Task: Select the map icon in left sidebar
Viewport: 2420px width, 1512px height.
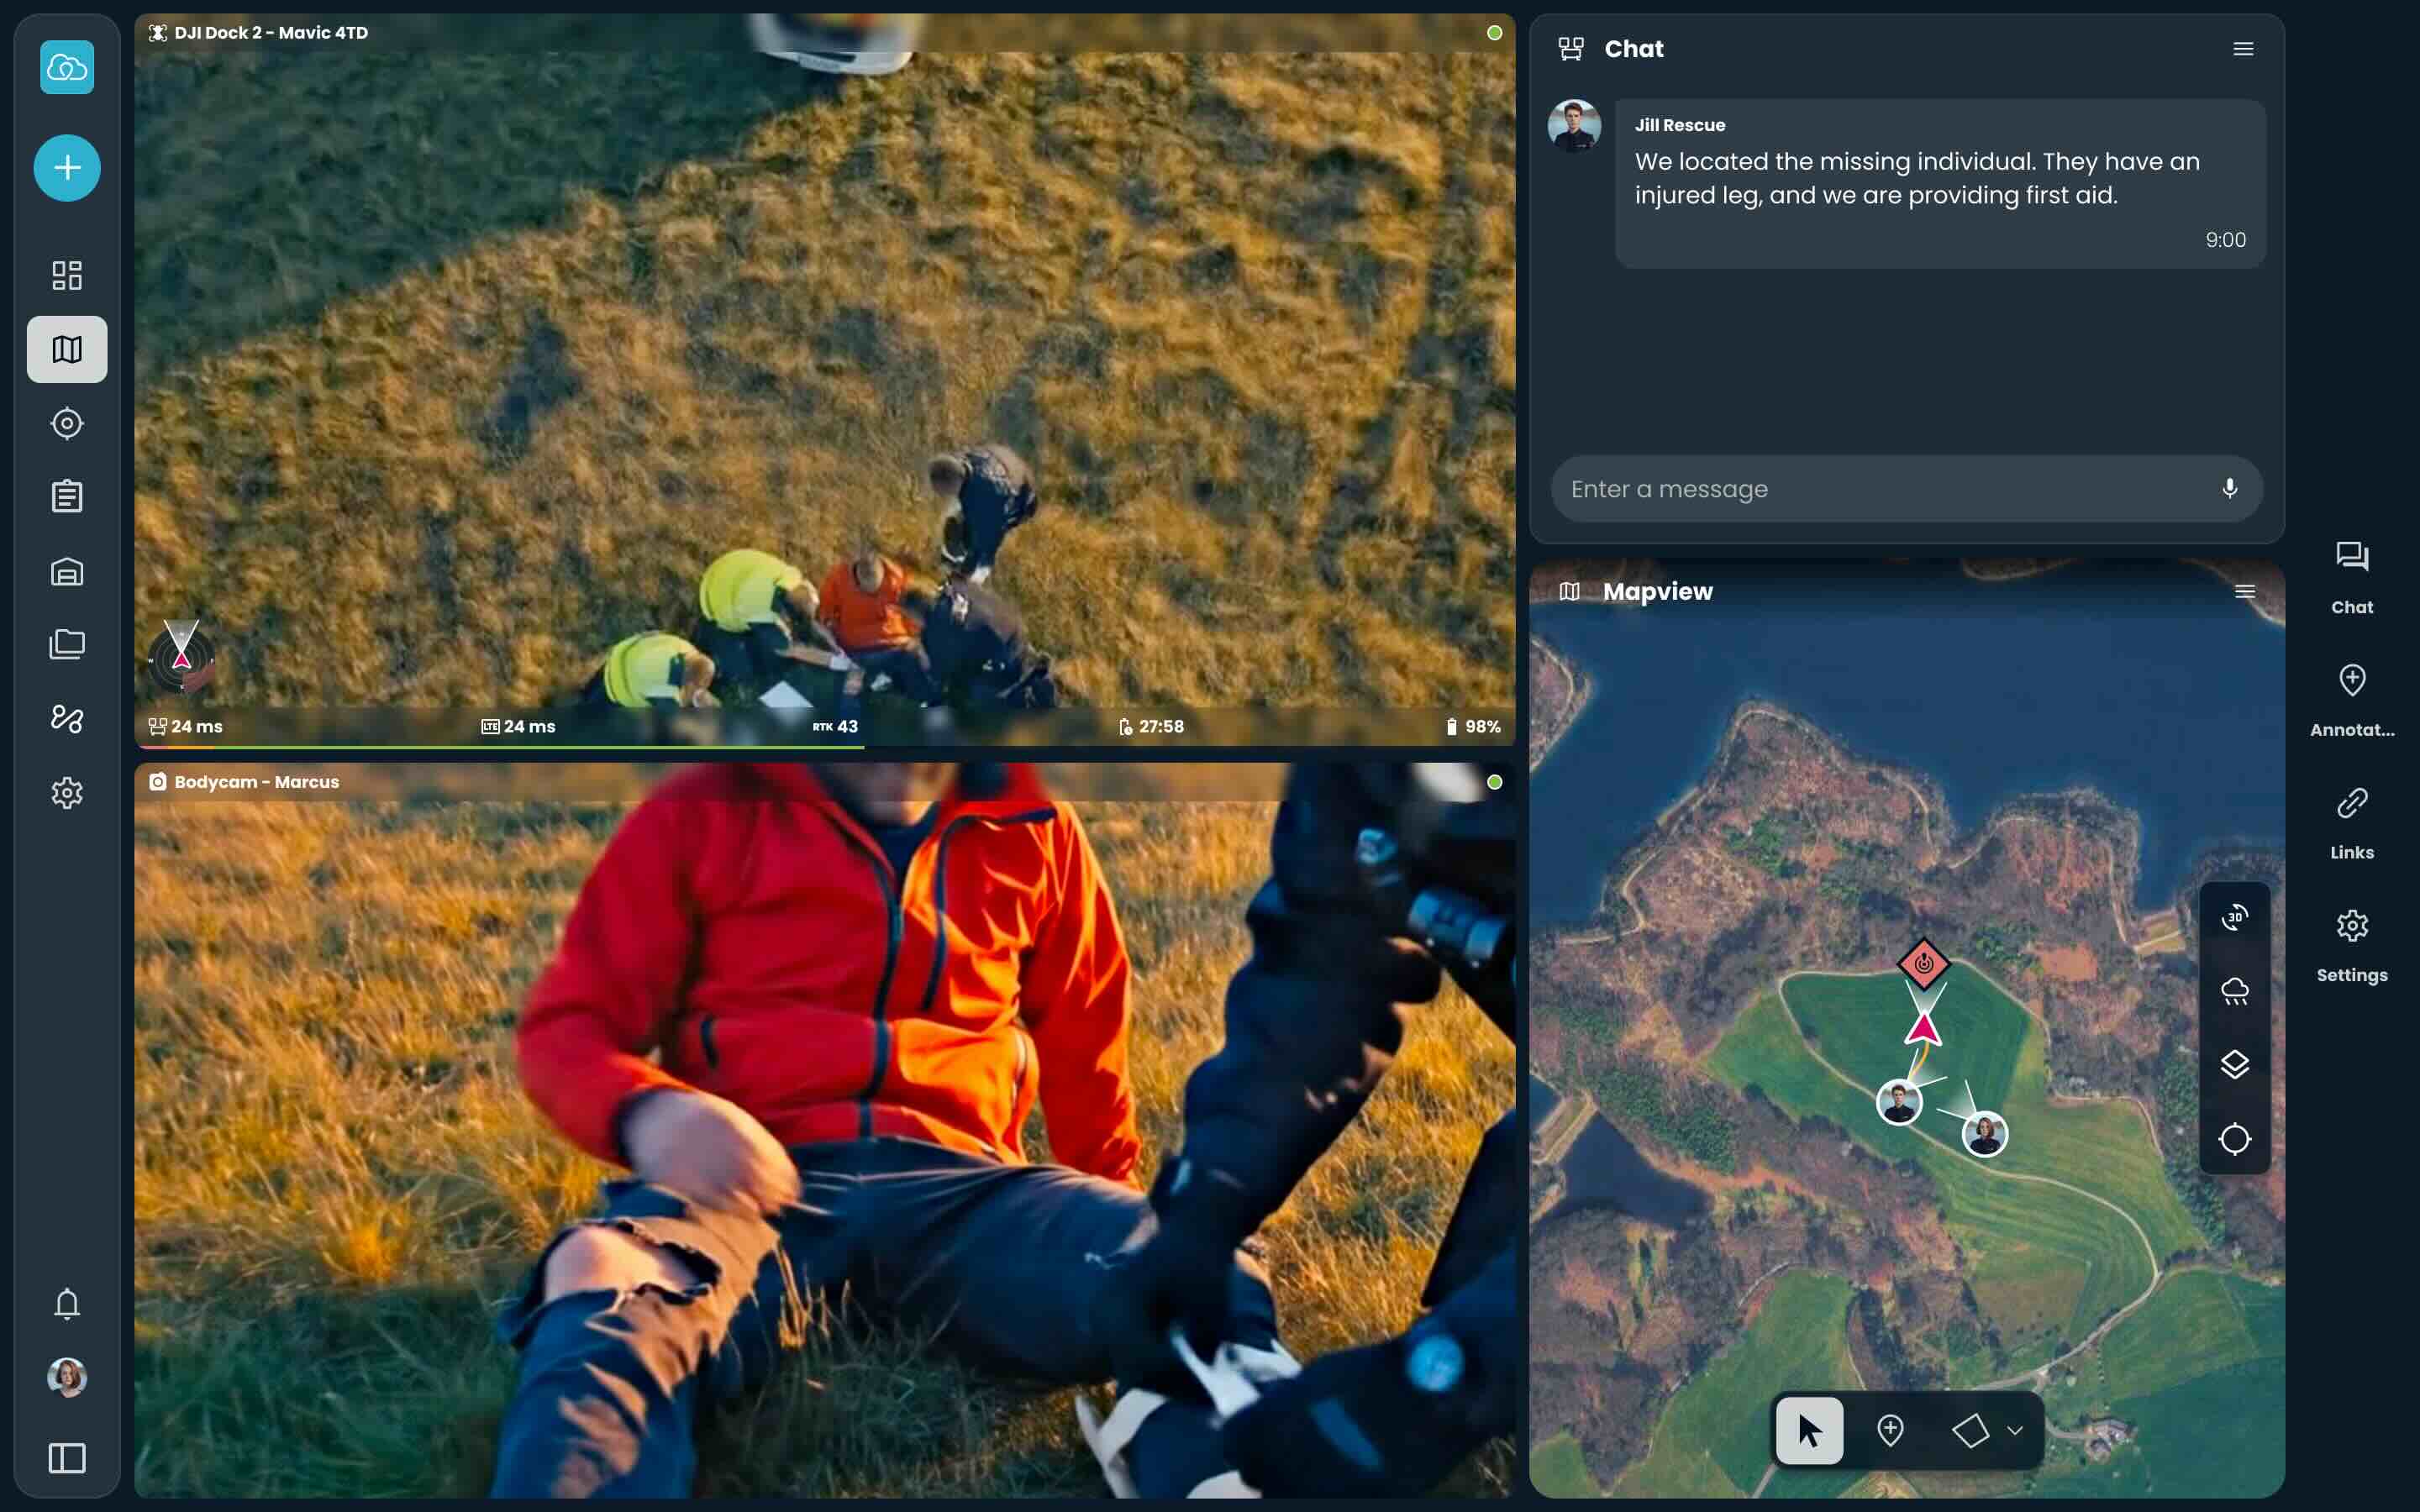Action: [x=67, y=349]
